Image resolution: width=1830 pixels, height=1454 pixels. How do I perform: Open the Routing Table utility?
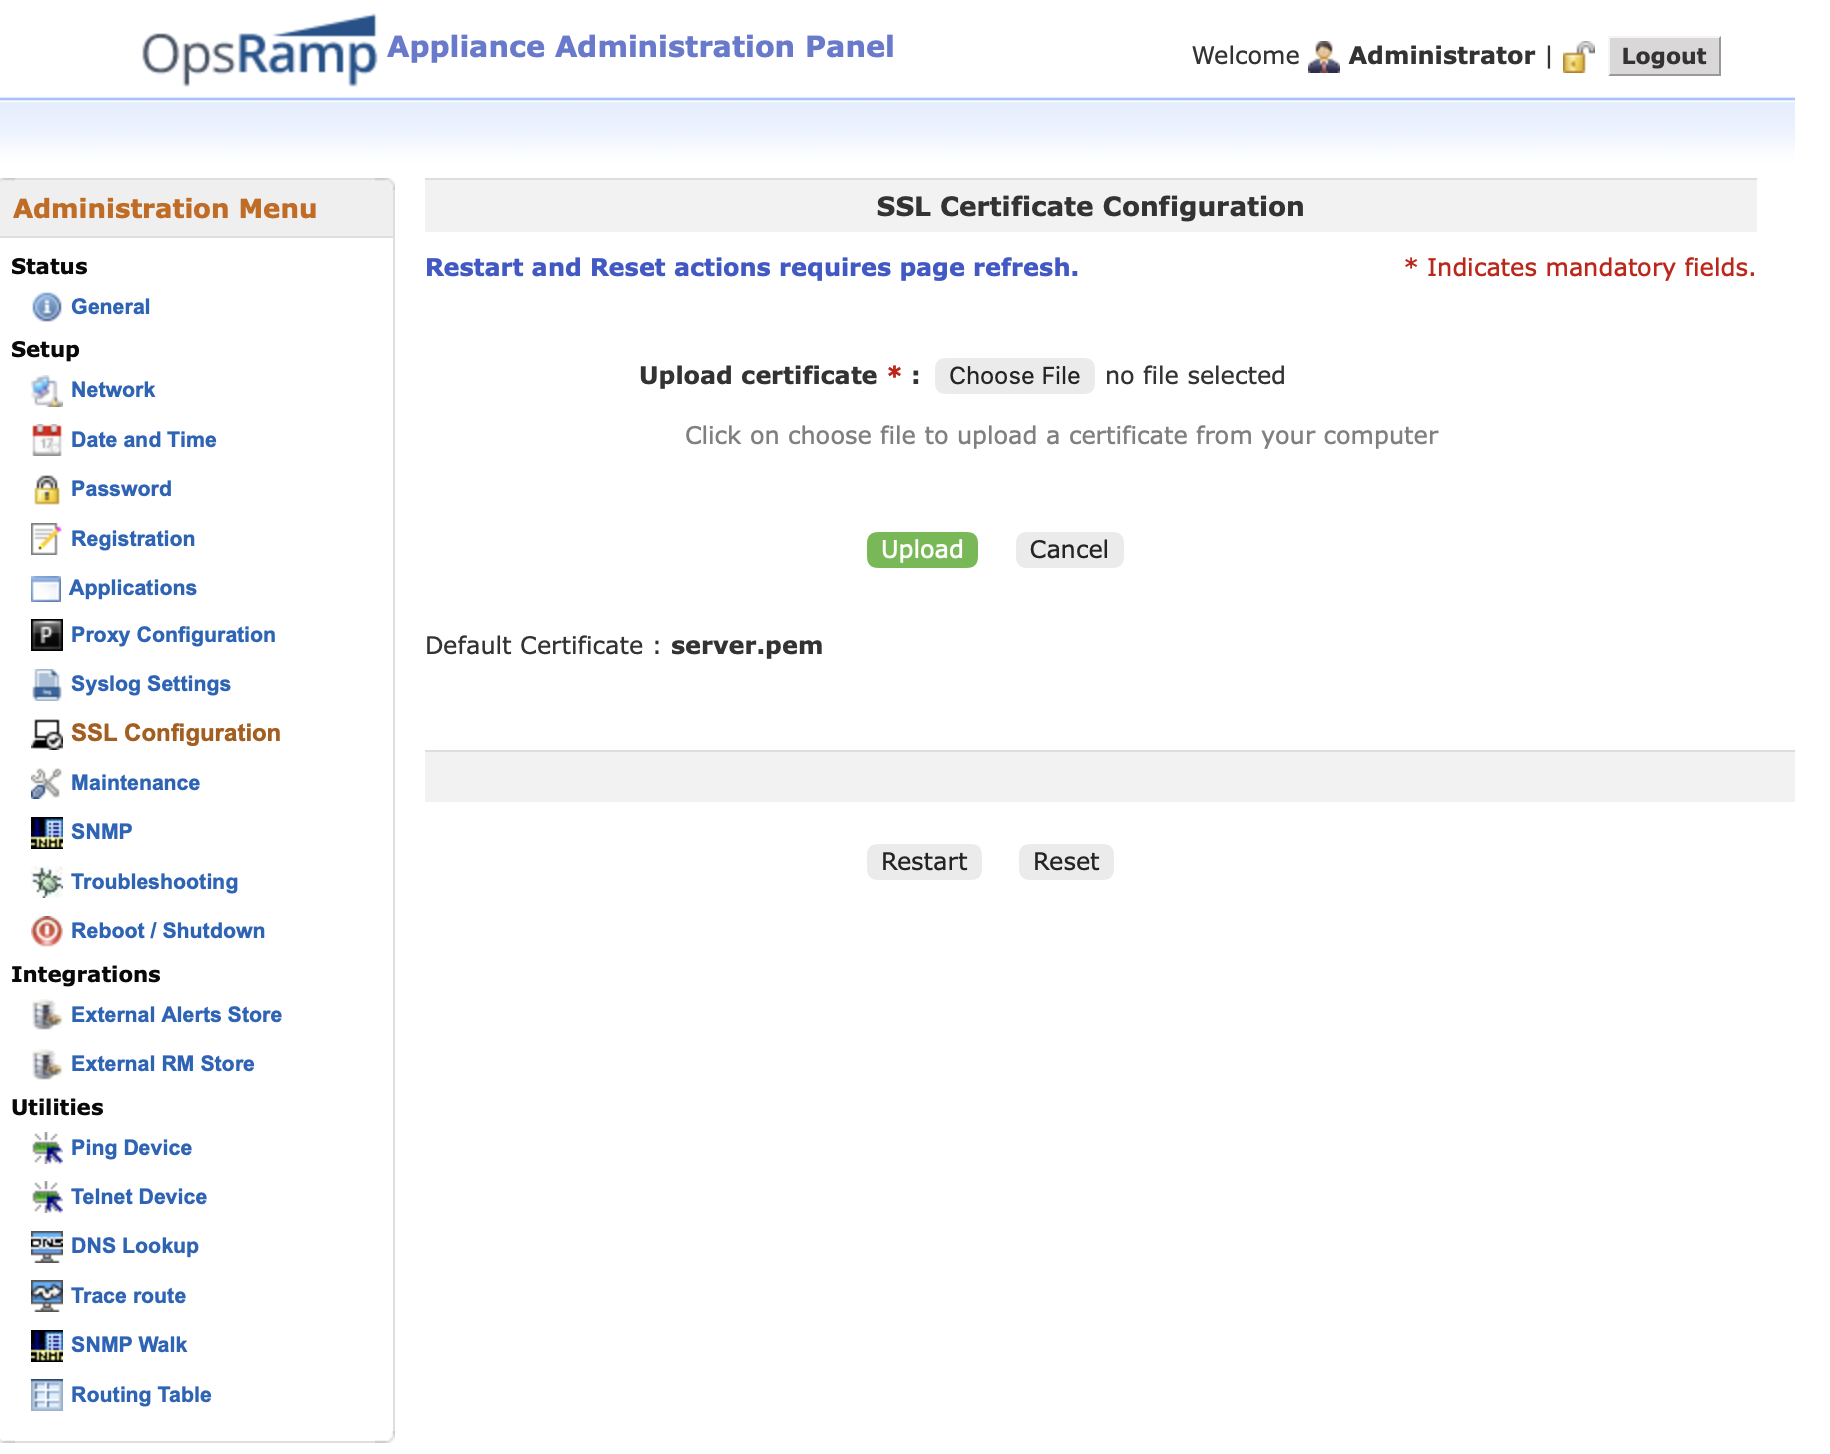pos(140,1395)
